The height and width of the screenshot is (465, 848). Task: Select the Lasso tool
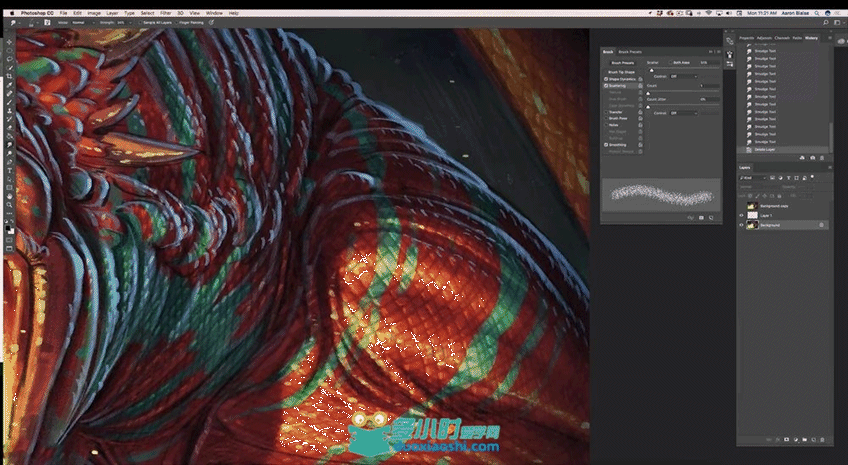click(x=9, y=59)
